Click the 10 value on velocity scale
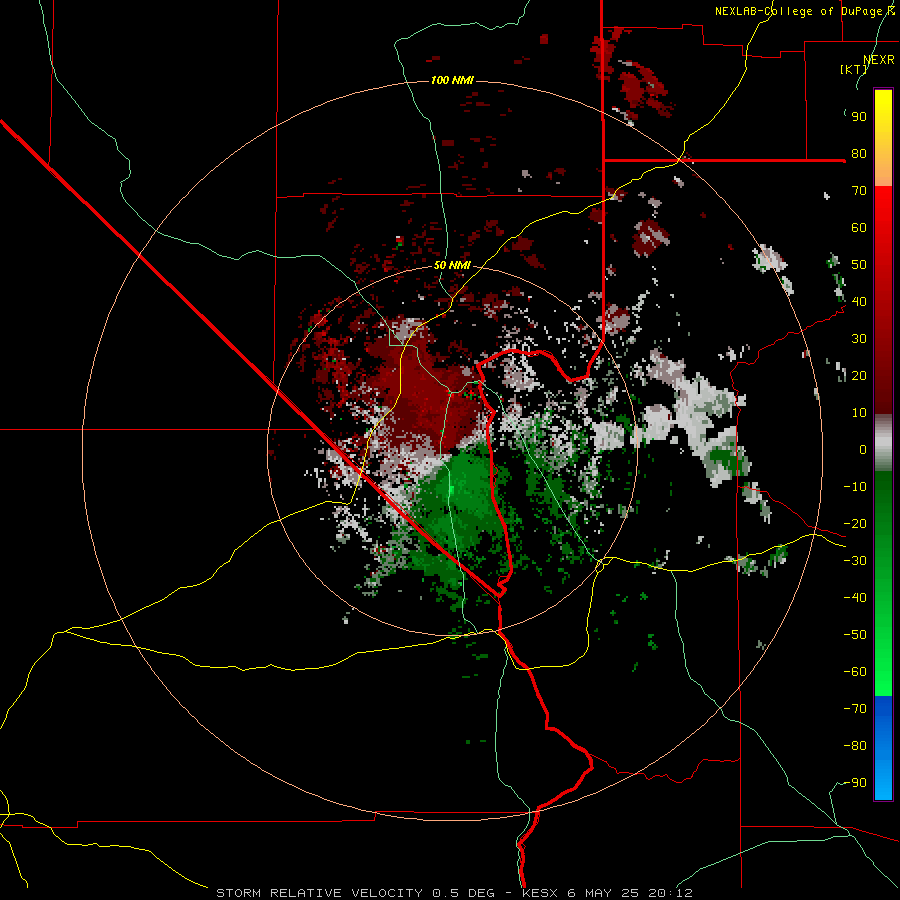 click(x=859, y=413)
